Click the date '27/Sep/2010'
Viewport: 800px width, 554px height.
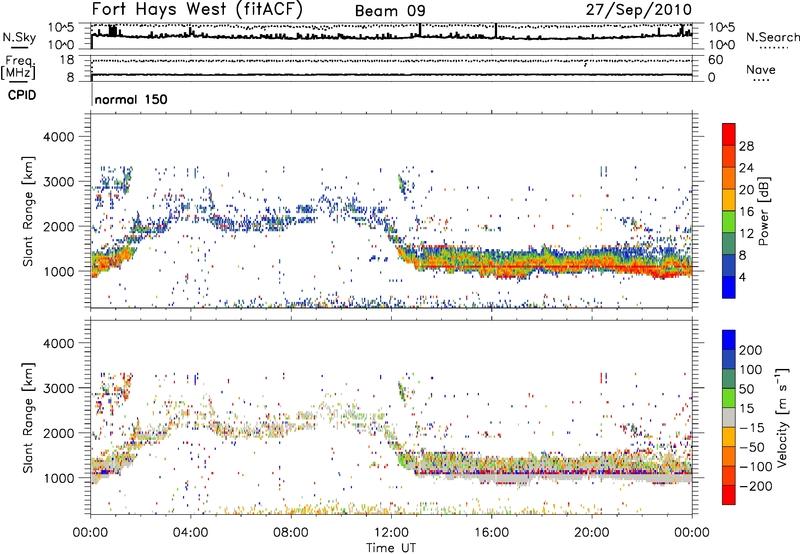(x=639, y=9)
